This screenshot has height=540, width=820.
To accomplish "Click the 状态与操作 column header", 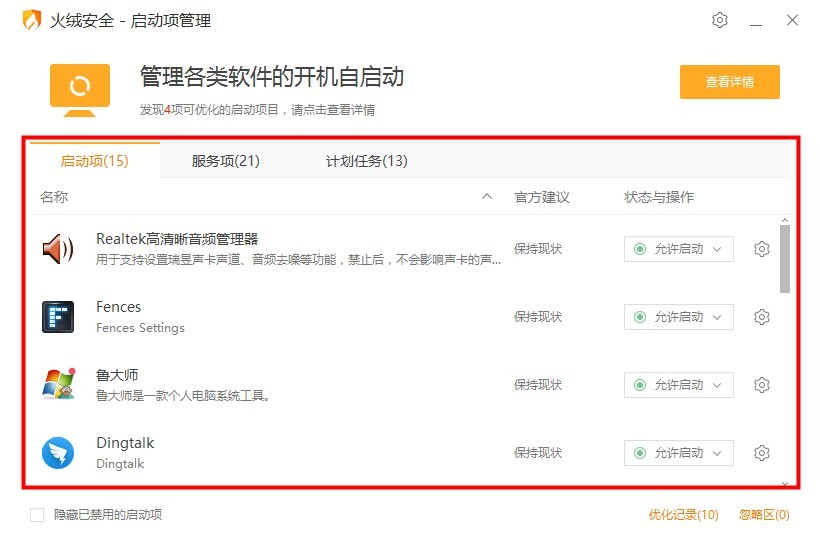I will coord(659,197).
